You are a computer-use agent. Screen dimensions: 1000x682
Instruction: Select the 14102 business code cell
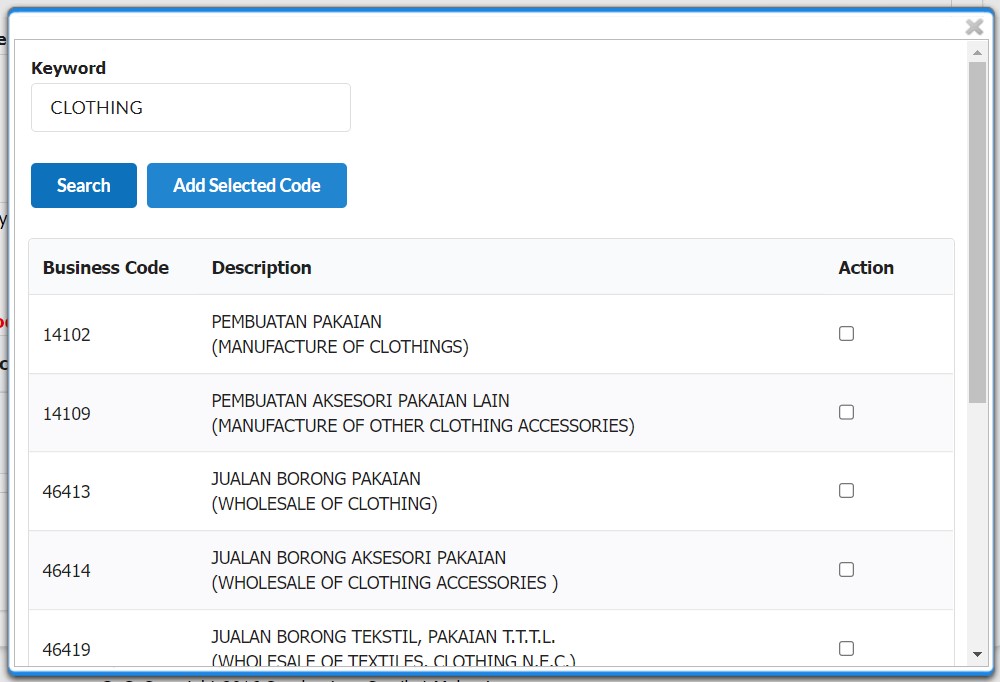click(67, 335)
